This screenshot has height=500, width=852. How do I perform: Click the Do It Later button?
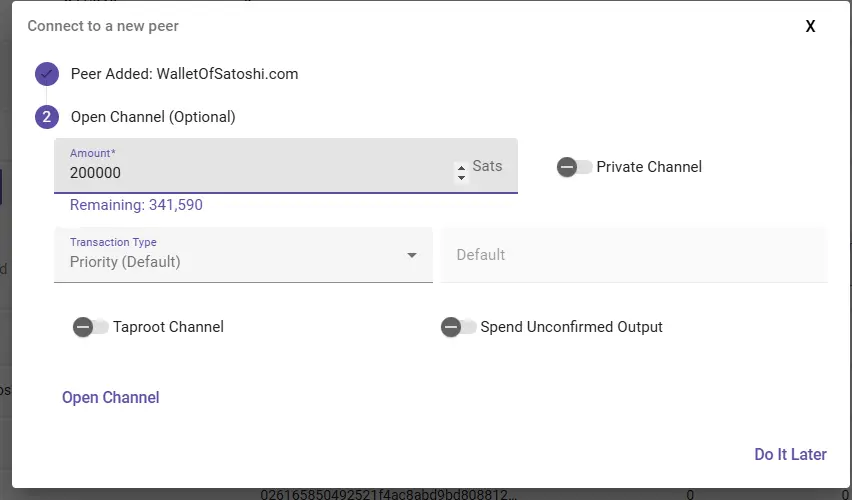790,454
